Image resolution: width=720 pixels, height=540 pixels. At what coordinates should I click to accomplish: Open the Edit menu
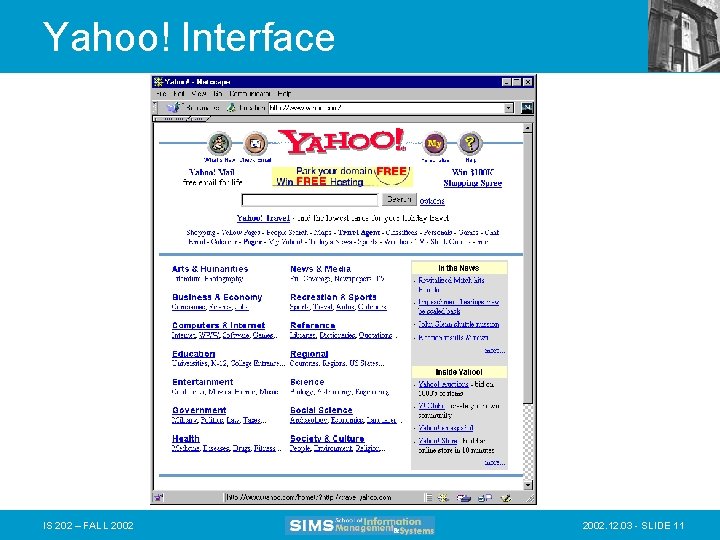[179, 94]
